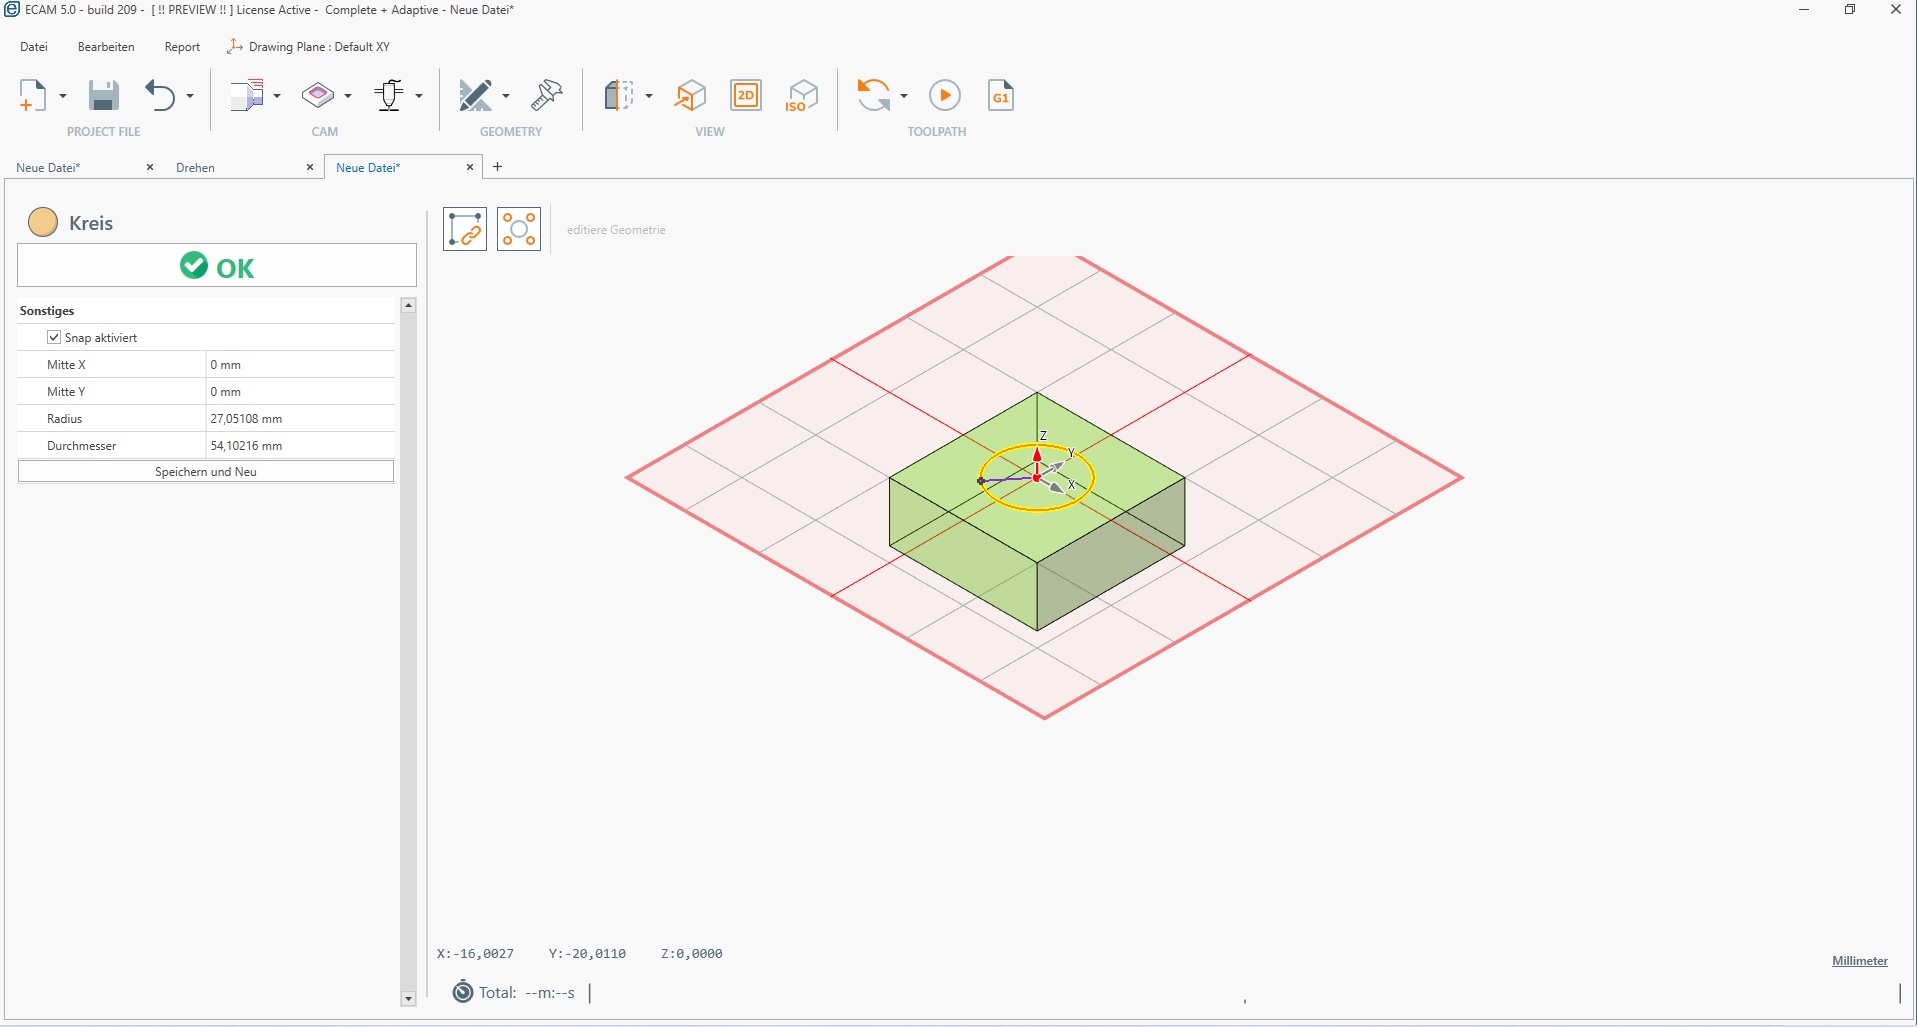Click the Millimeter units link
Screen dimensions: 1917x1027
coord(1859,961)
